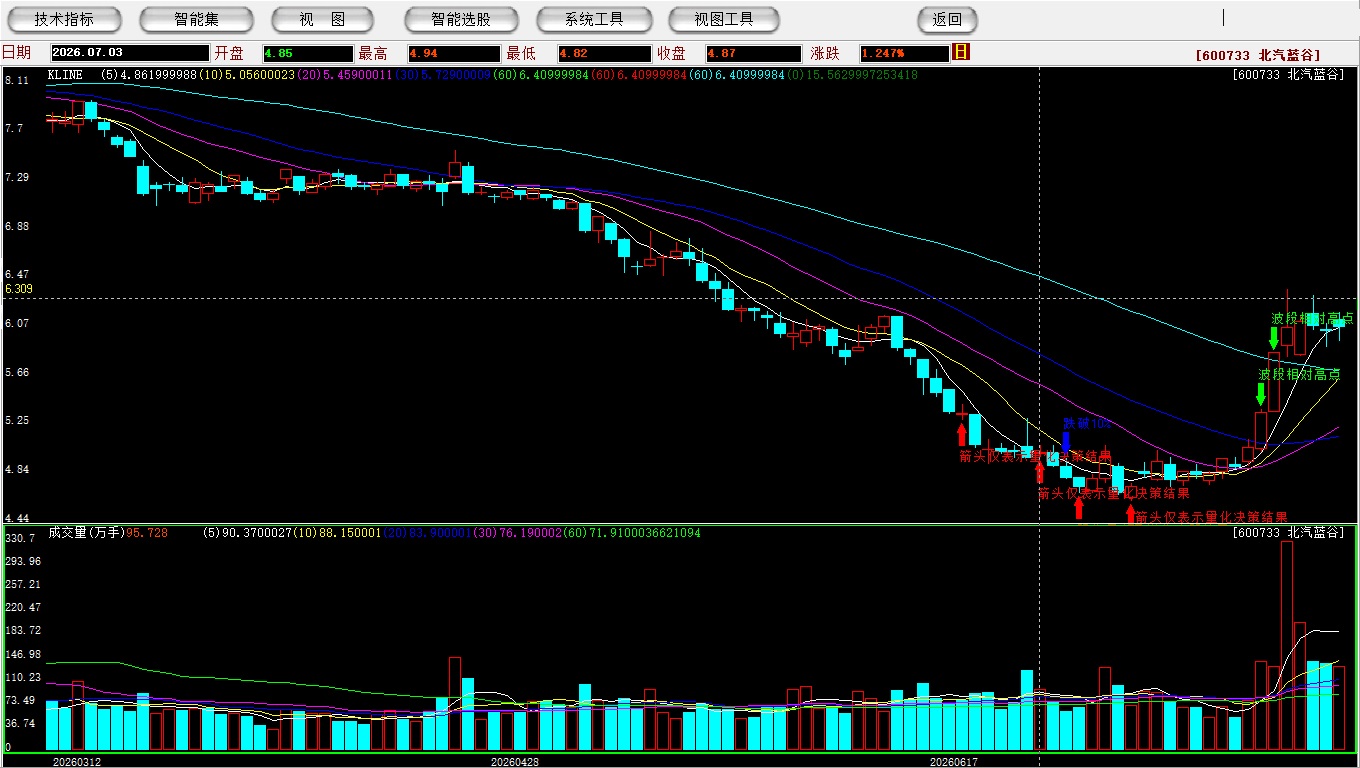The width and height of the screenshot is (1360, 768).
Task: Click the volume value 95.728
Action: point(147,533)
